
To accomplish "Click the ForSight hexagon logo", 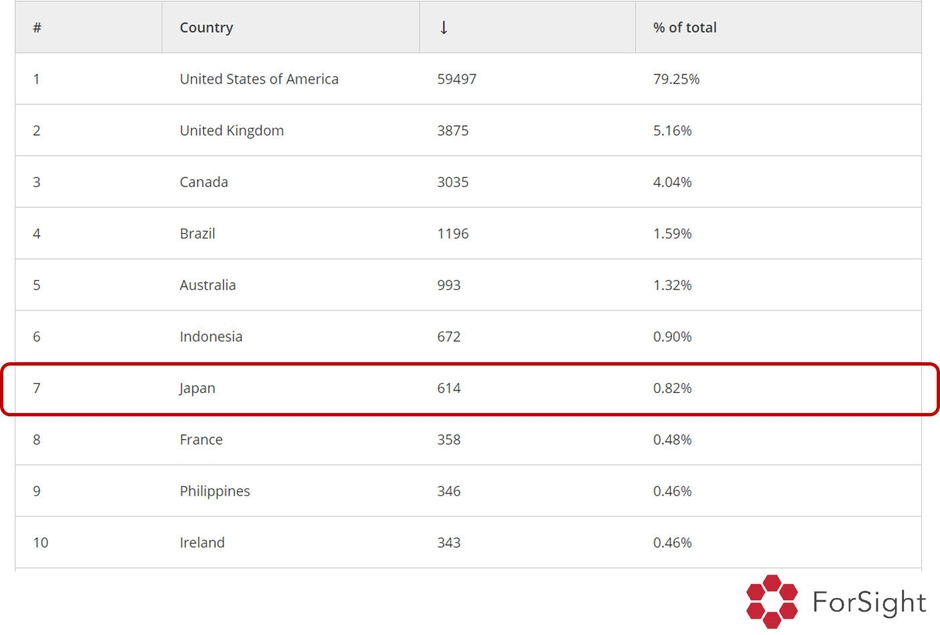I will pos(772,601).
